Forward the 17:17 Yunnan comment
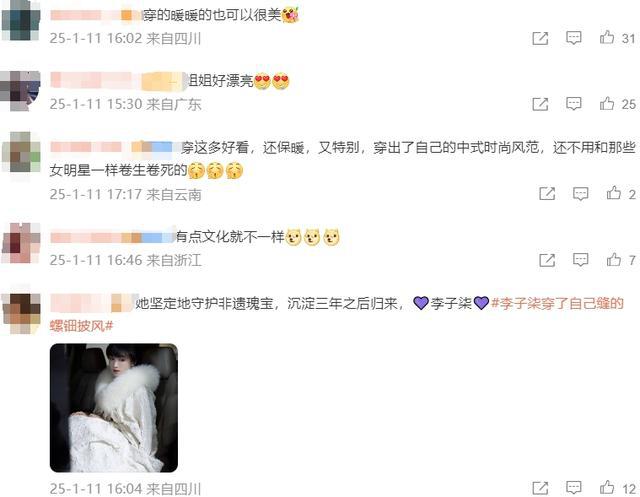Screen dimensions: 640x497 547,194
